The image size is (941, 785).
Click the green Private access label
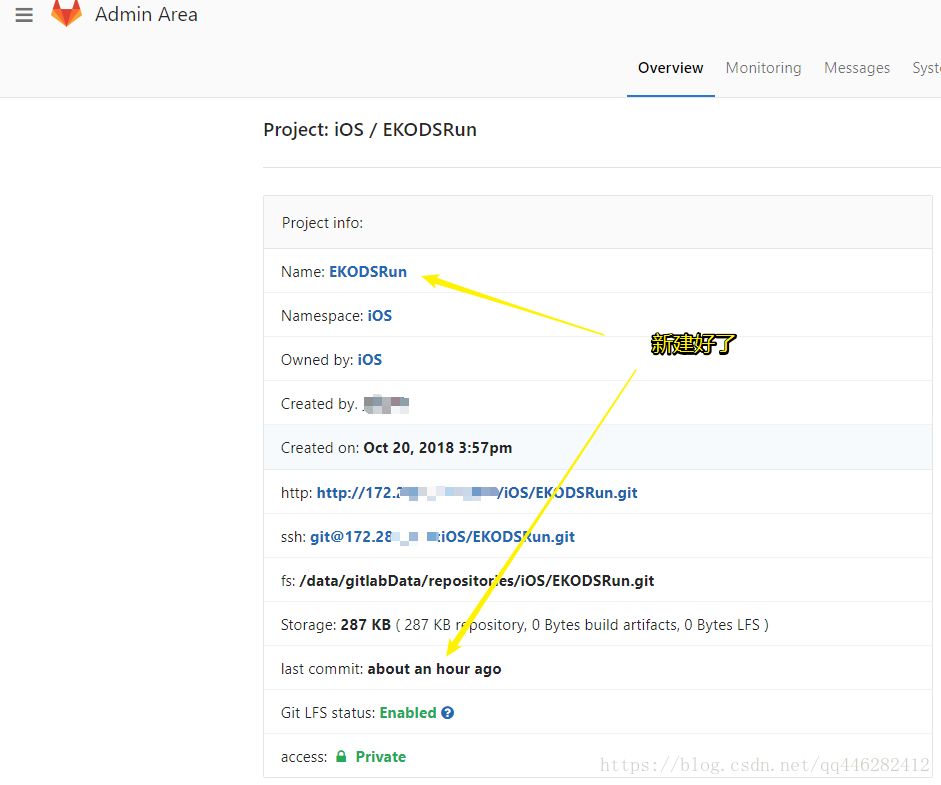click(x=379, y=756)
